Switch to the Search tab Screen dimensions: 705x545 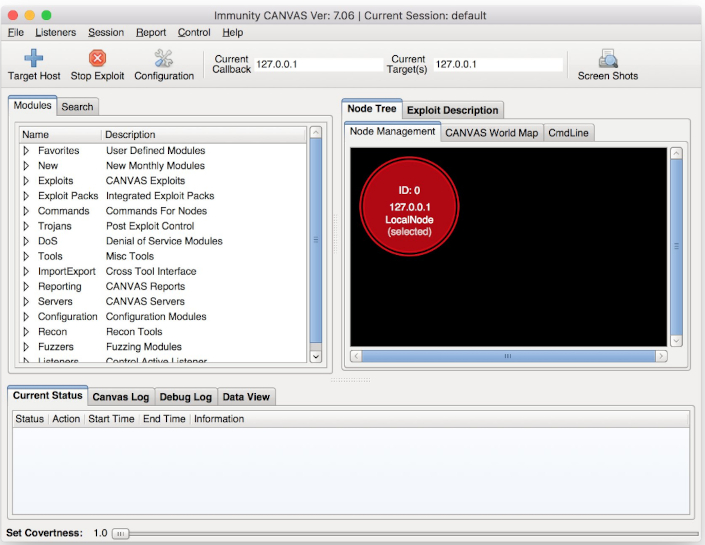coord(77,107)
